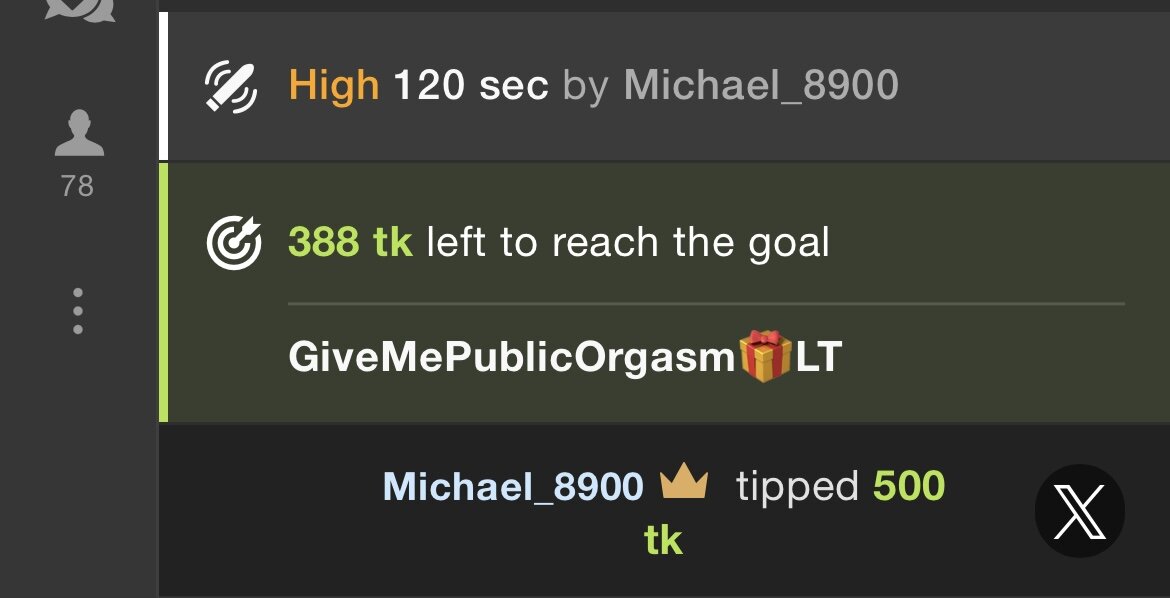Click the gift box emoji
1170x598 pixels.
click(765, 356)
